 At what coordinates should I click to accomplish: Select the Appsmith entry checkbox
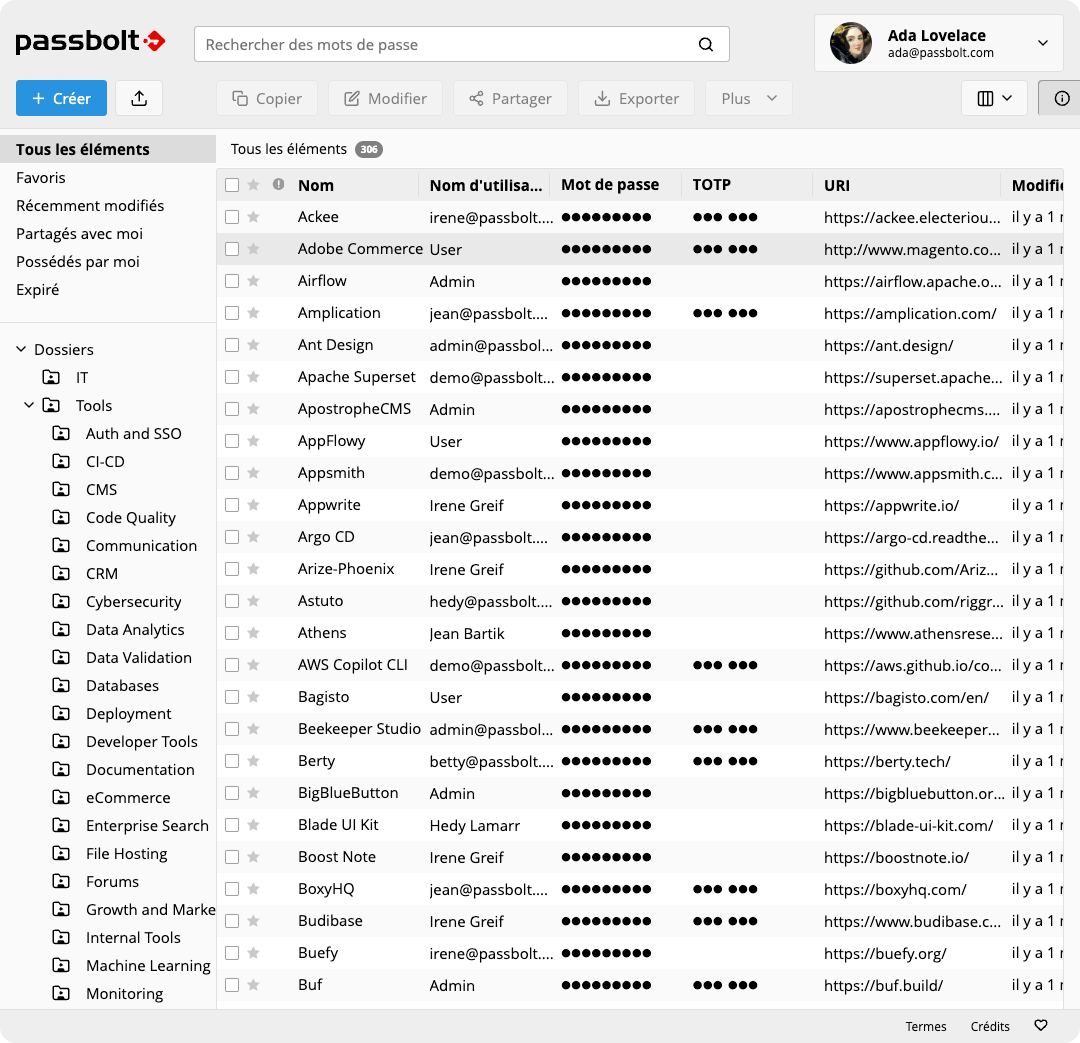[232, 473]
